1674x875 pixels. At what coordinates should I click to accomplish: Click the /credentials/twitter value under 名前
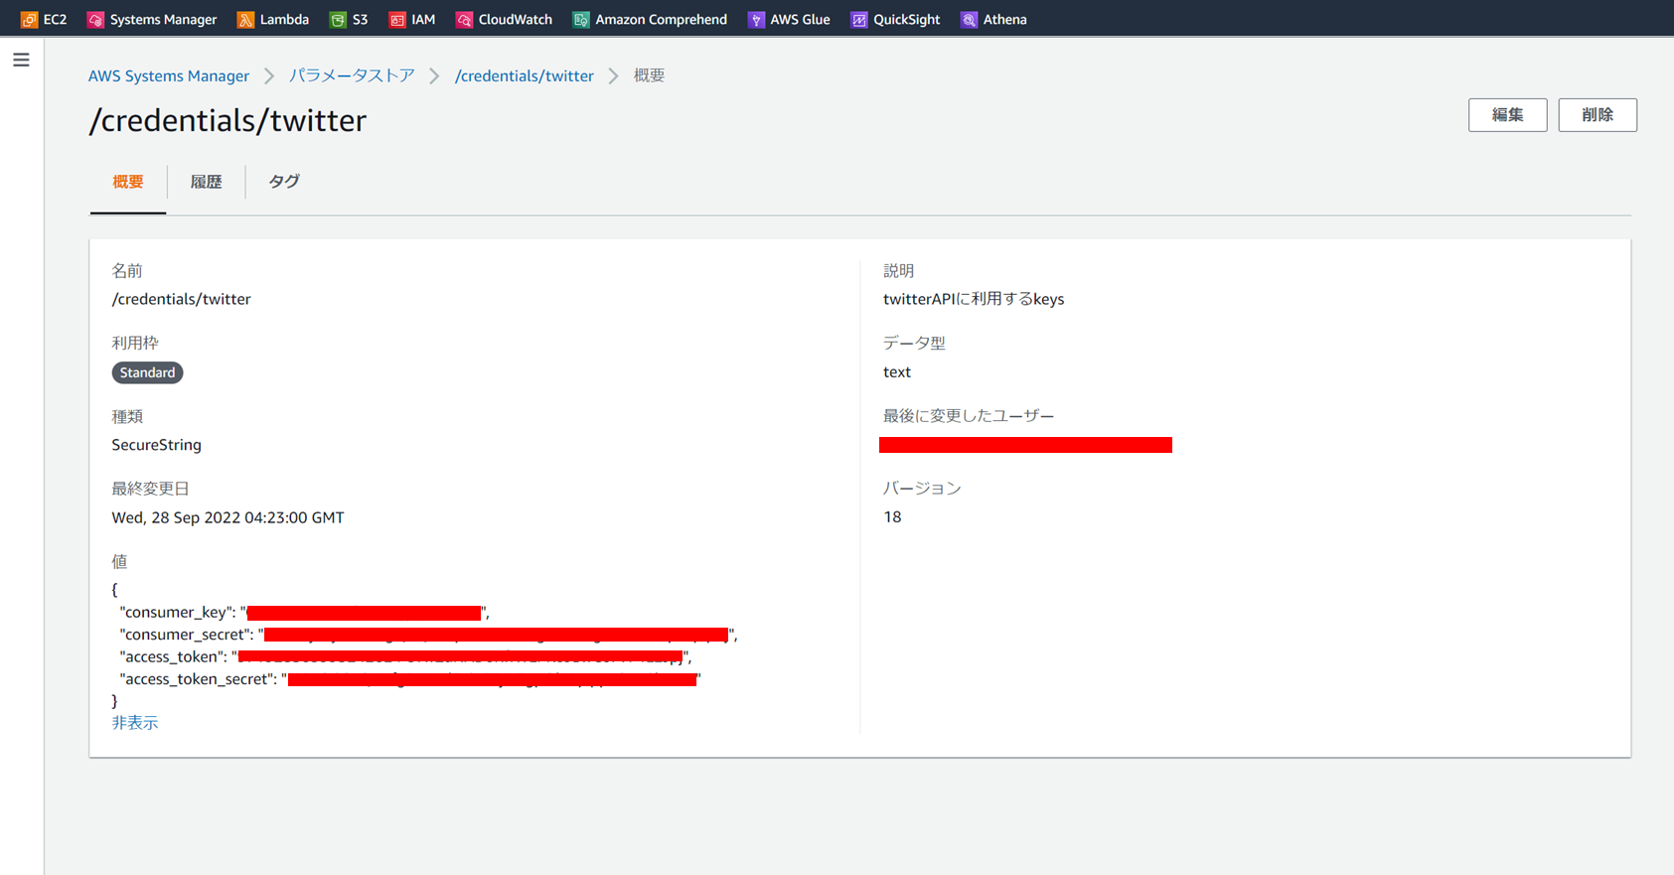pos(181,299)
